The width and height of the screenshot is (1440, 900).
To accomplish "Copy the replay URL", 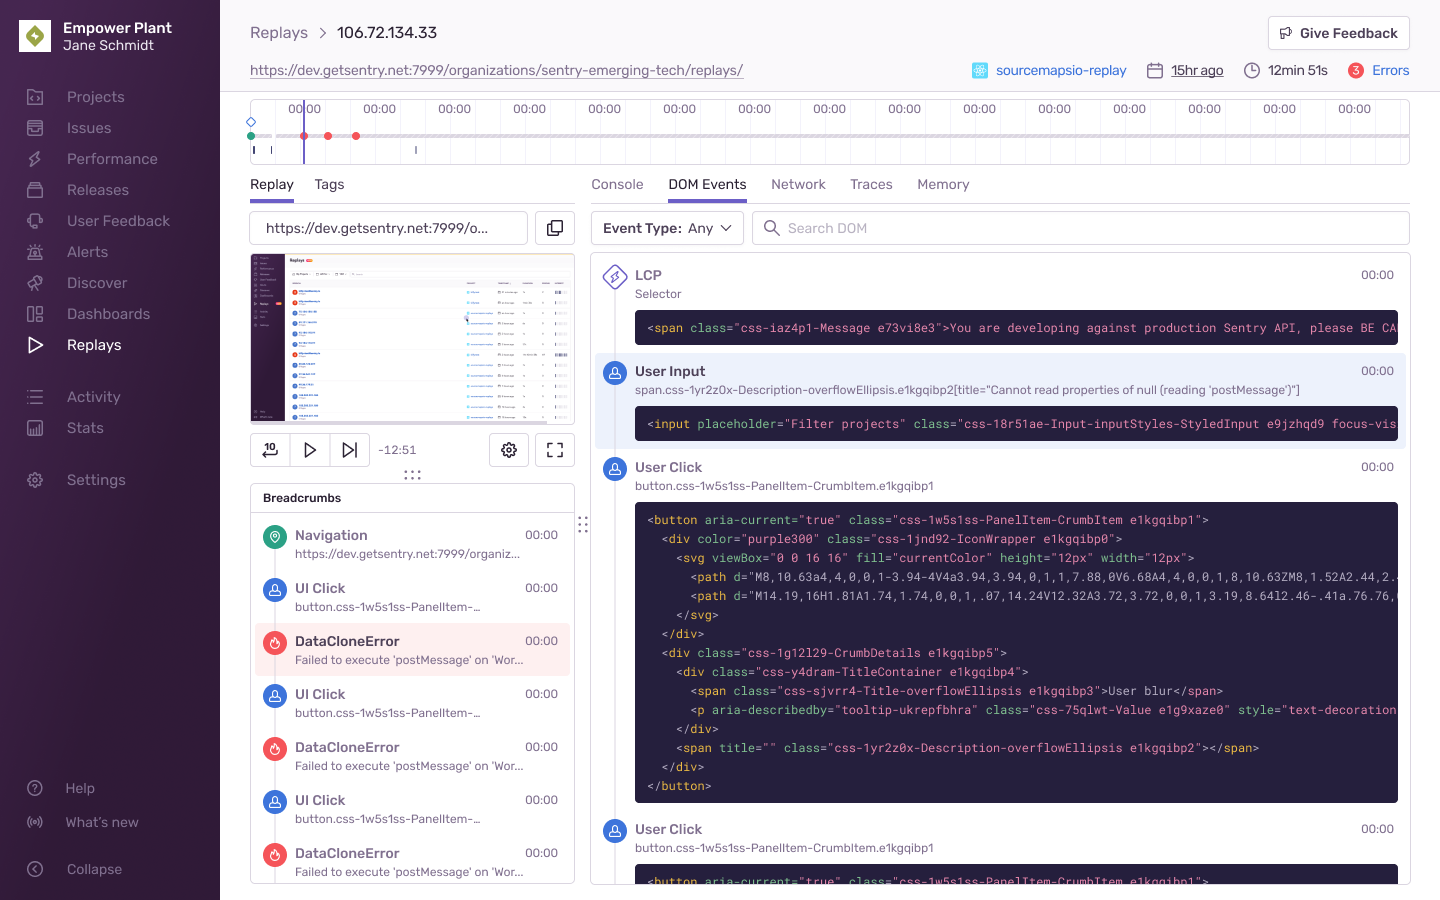I will coord(554,227).
